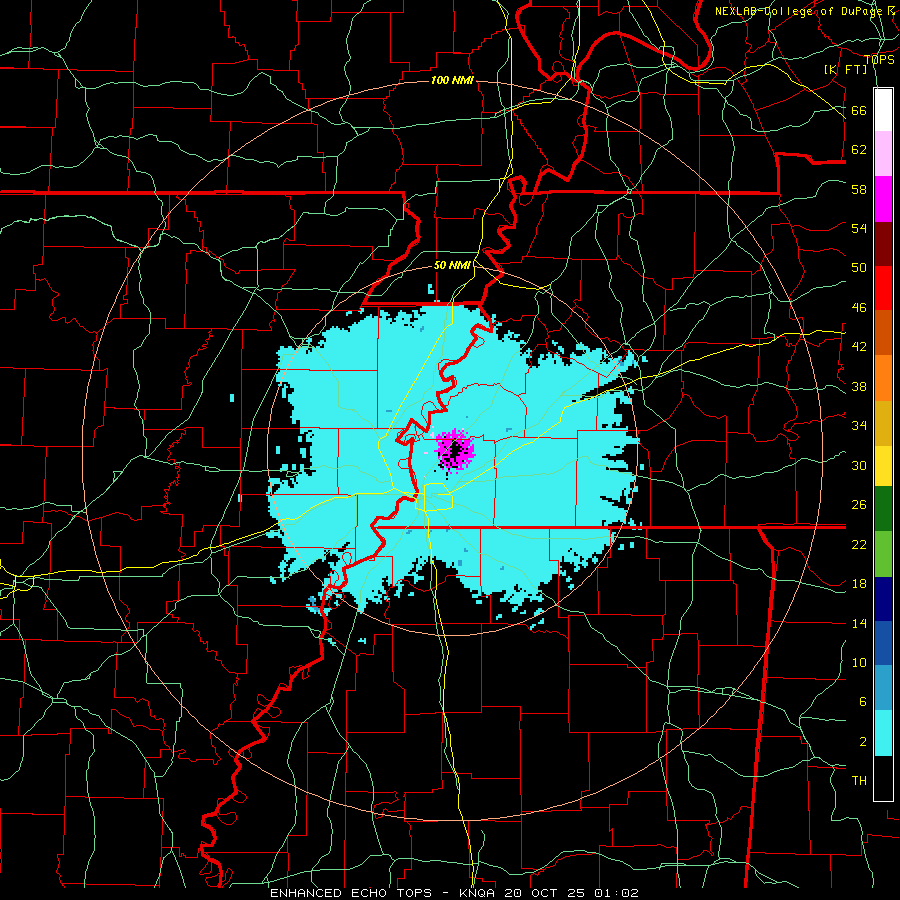Click the bright red 50 kft legend swatch
The height and width of the screenshot is (900, 900).
pyautogui.click(x=883, y=288)
